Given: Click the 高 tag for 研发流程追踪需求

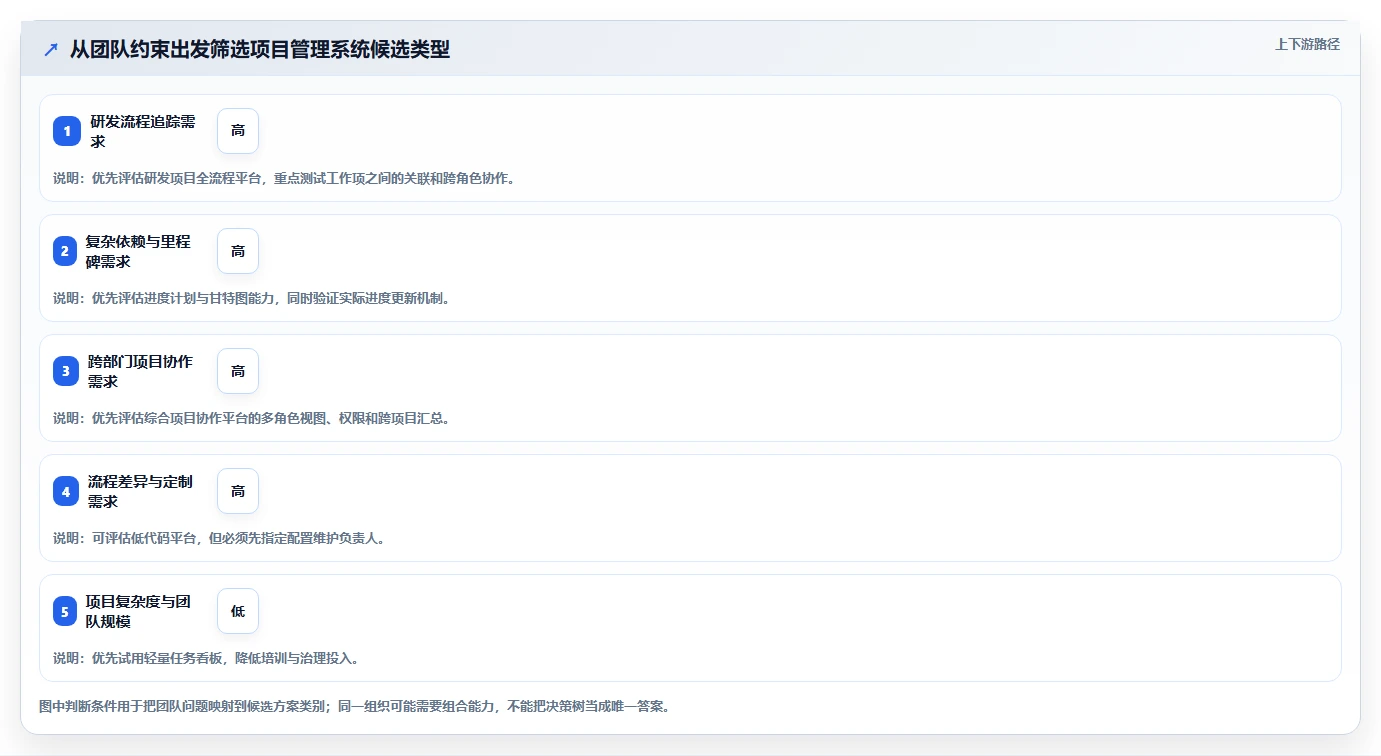Looking at the screenshot, I should [x=238, y=131].
